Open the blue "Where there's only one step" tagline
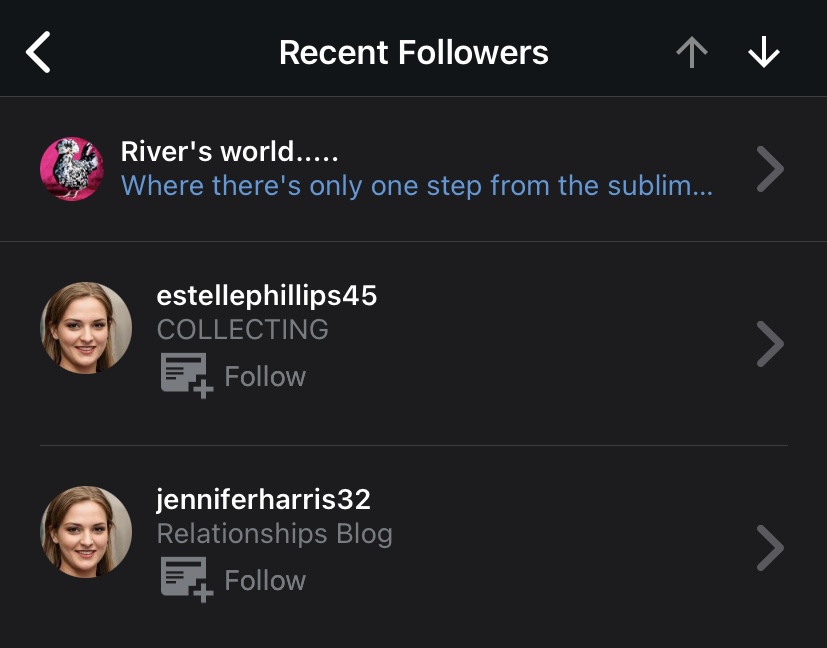The width and height of the screenshot is (827, 648). pyautogui.click(x=416, y=186)
